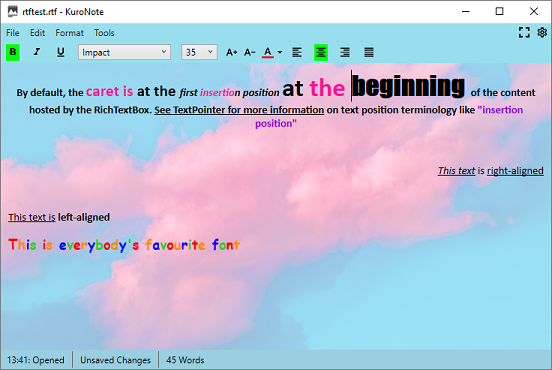The height and width of the screenshot is (370, 552).
Task: Toggle italic formatting button
Action: [37, 52]
